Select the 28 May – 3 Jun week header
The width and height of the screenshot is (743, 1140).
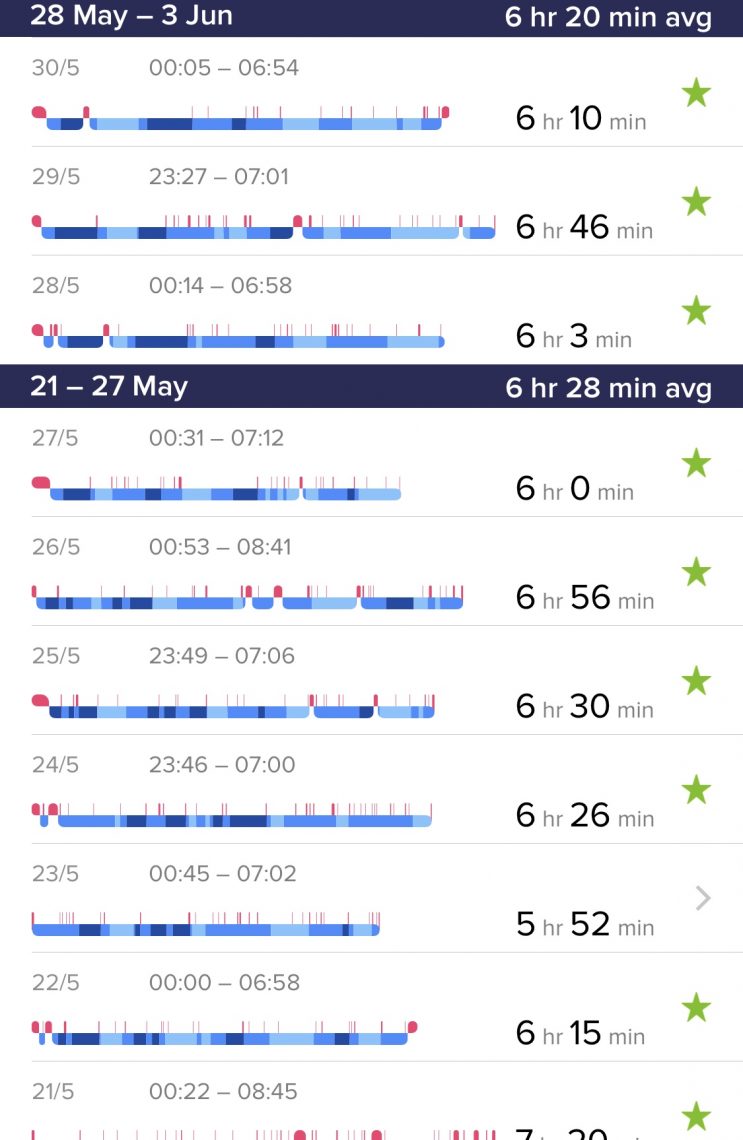pos(372,17)
